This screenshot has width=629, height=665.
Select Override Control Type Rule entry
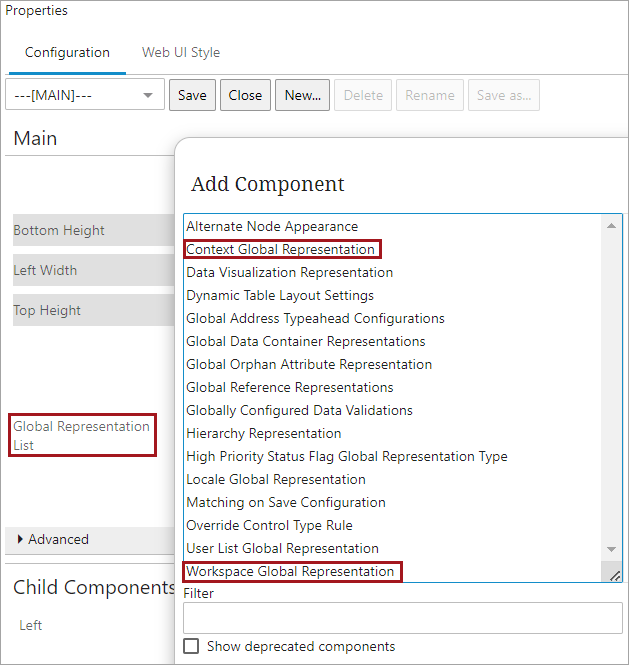(269, 525)
